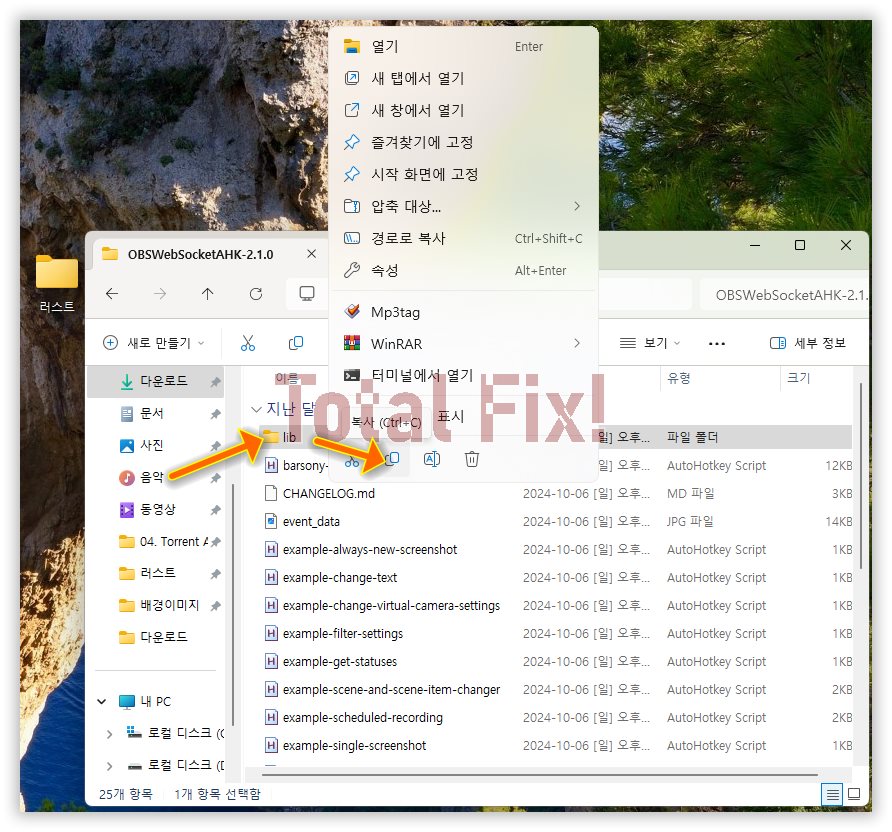This screenshot has width=892, height=832.
Task: Click the Rename icon in context menu
Action: pos(432,459)
